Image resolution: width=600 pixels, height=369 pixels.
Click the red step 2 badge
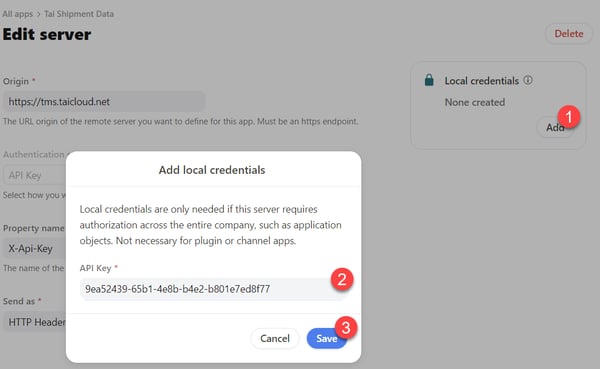coord(342,279)
